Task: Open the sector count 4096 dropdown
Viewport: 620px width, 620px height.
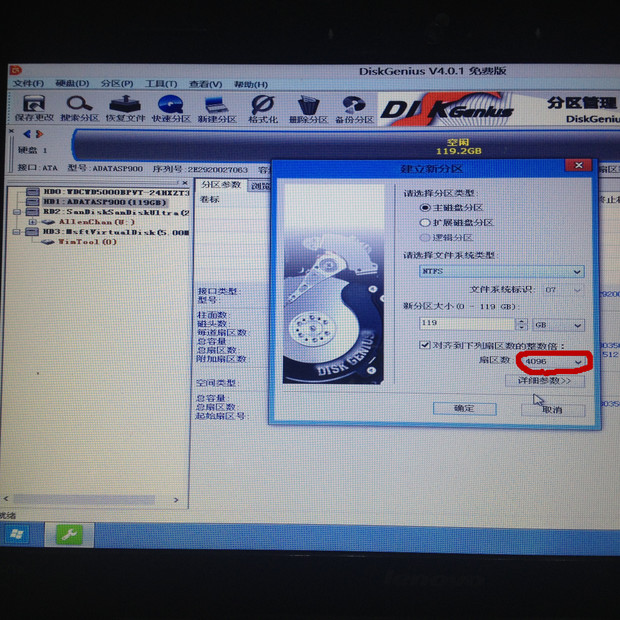Action: pyautogui.click(x=553, y=361)
